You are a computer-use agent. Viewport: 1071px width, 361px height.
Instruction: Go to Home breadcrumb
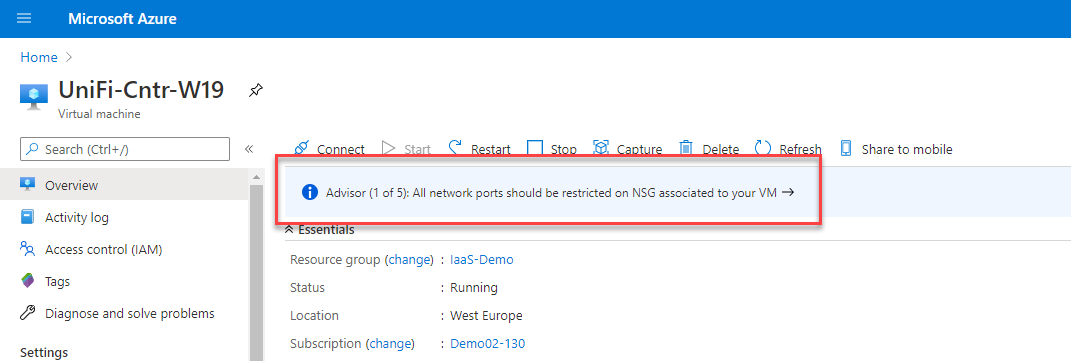[39, 57]
